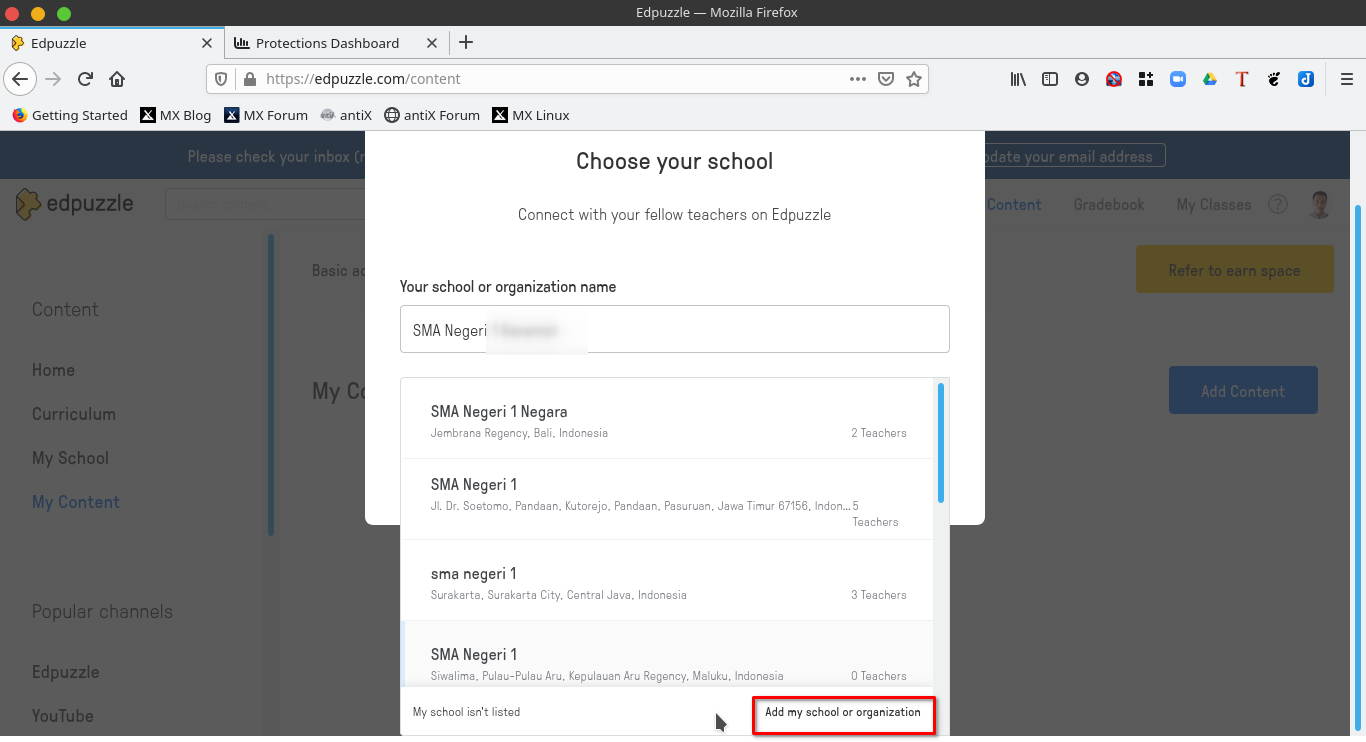The image size is (1366, 742).
Task: Open the extension with grid-plus icon
Action: pyautogui.click(x=1146, y=79)
